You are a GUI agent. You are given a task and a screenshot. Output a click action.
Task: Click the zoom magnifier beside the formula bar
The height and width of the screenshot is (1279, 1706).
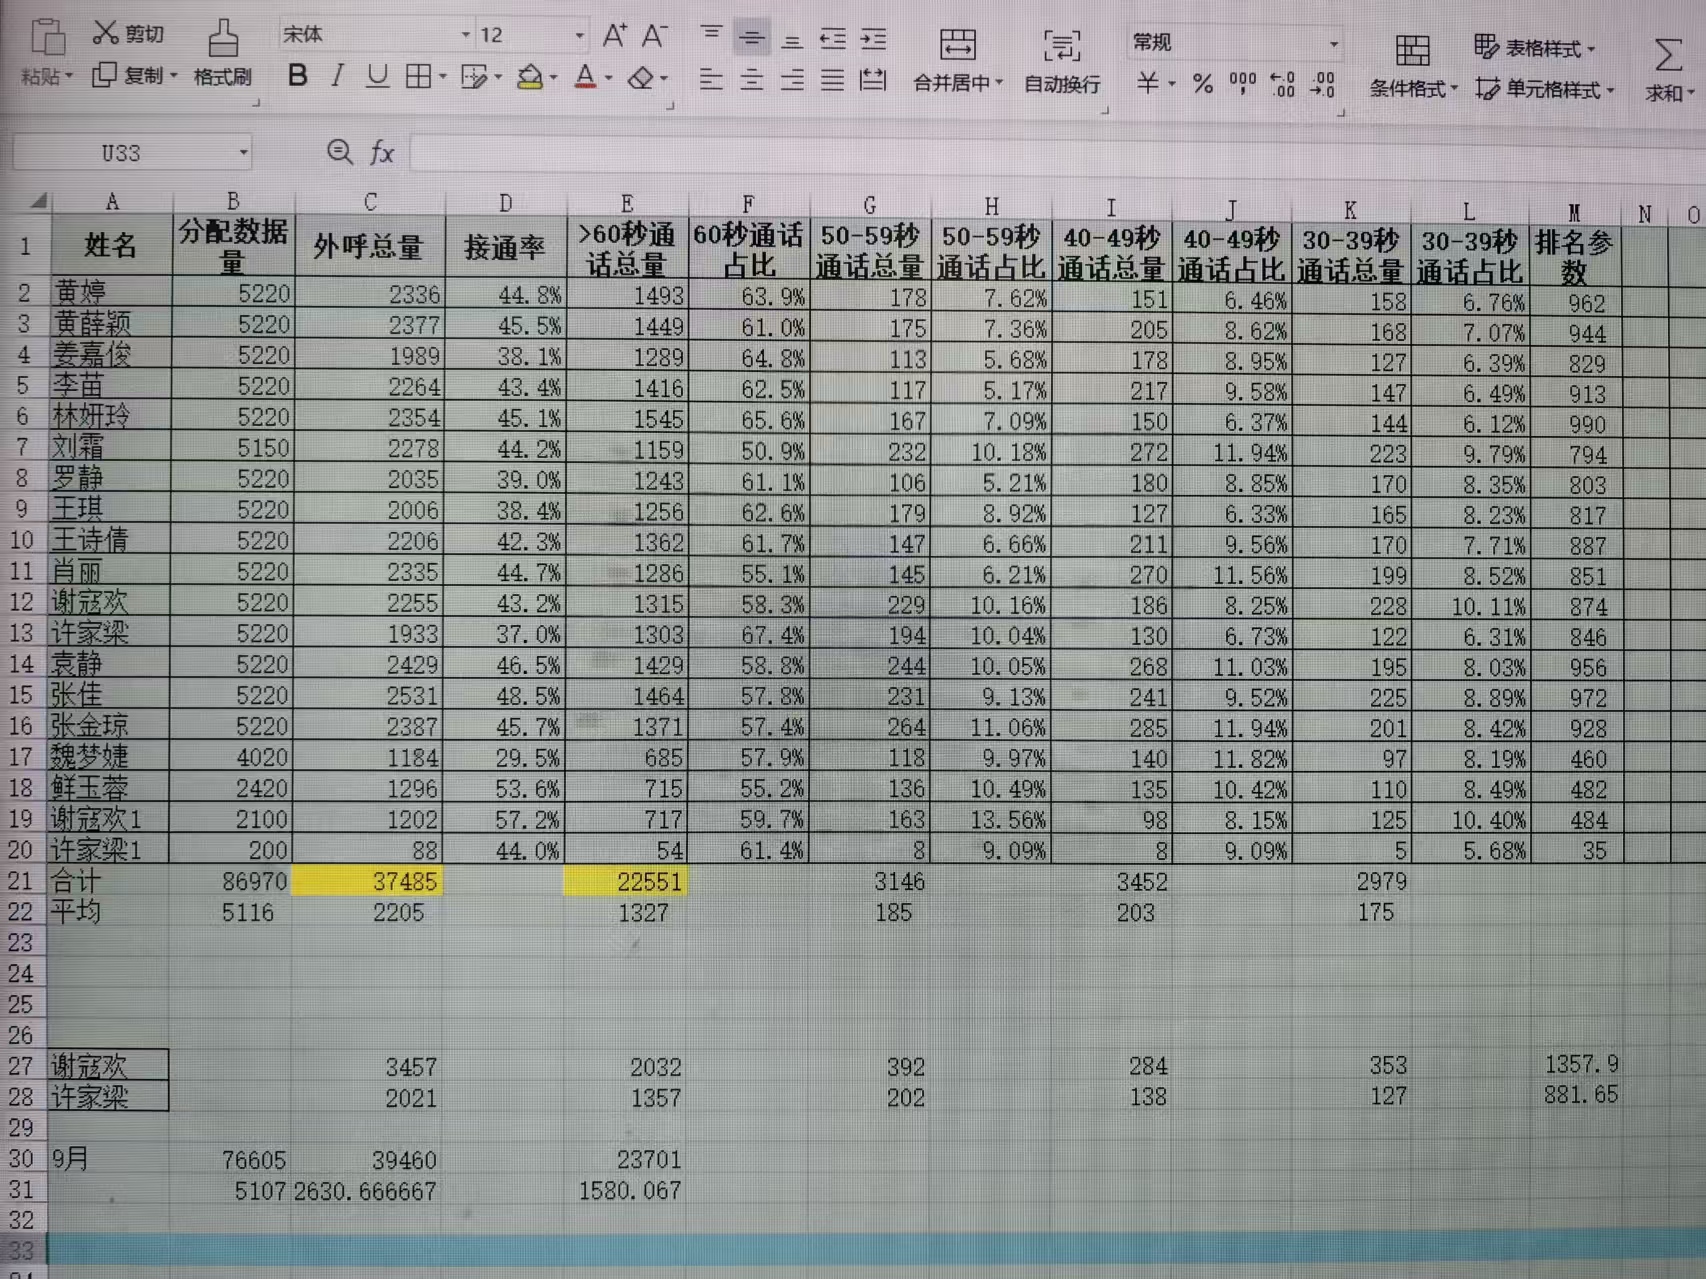coord(340,152)
